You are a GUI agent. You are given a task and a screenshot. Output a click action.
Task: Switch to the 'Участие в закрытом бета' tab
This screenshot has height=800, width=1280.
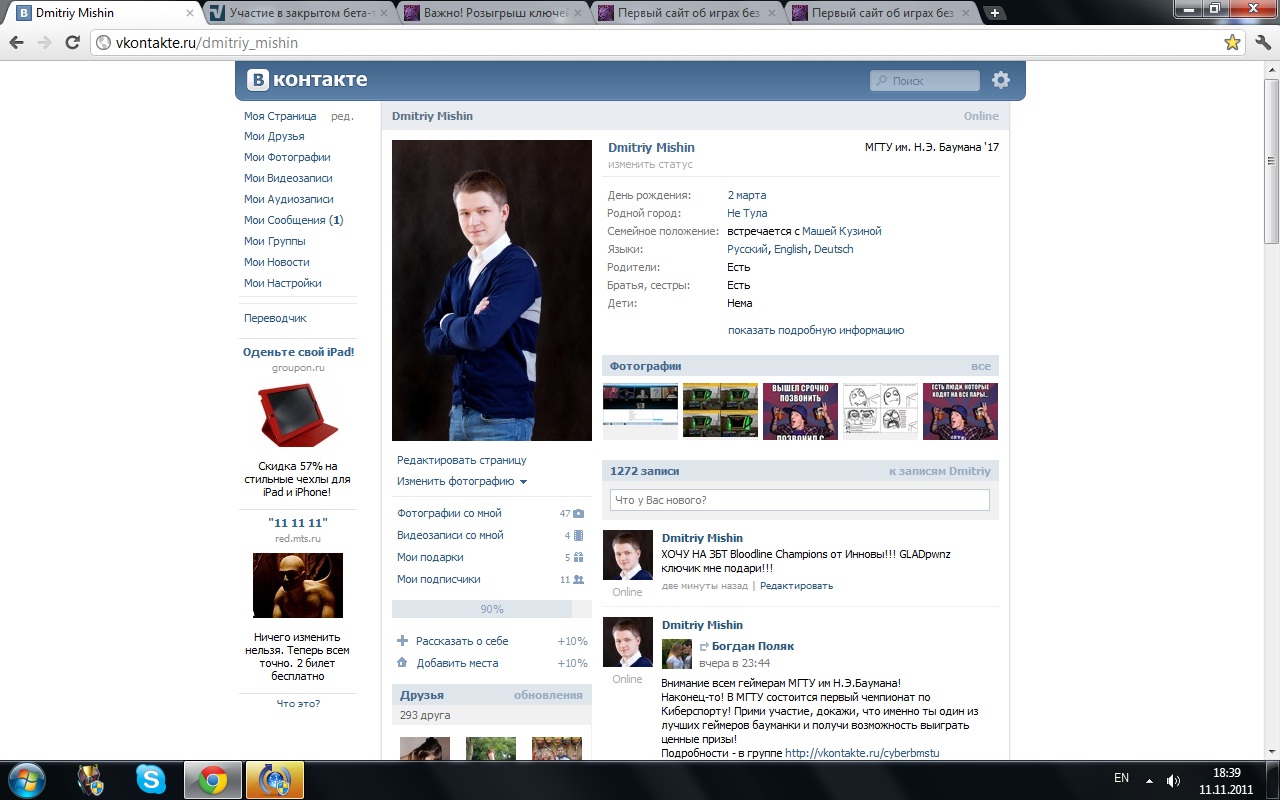click(x=297, y=13)
